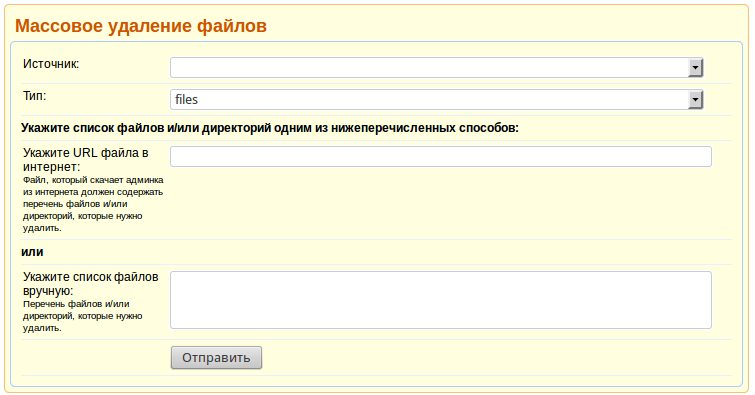Click the Тип dropdown arrow icon
Image resolution: width=755 pixels, height=395 pixels.
point(695,100)
